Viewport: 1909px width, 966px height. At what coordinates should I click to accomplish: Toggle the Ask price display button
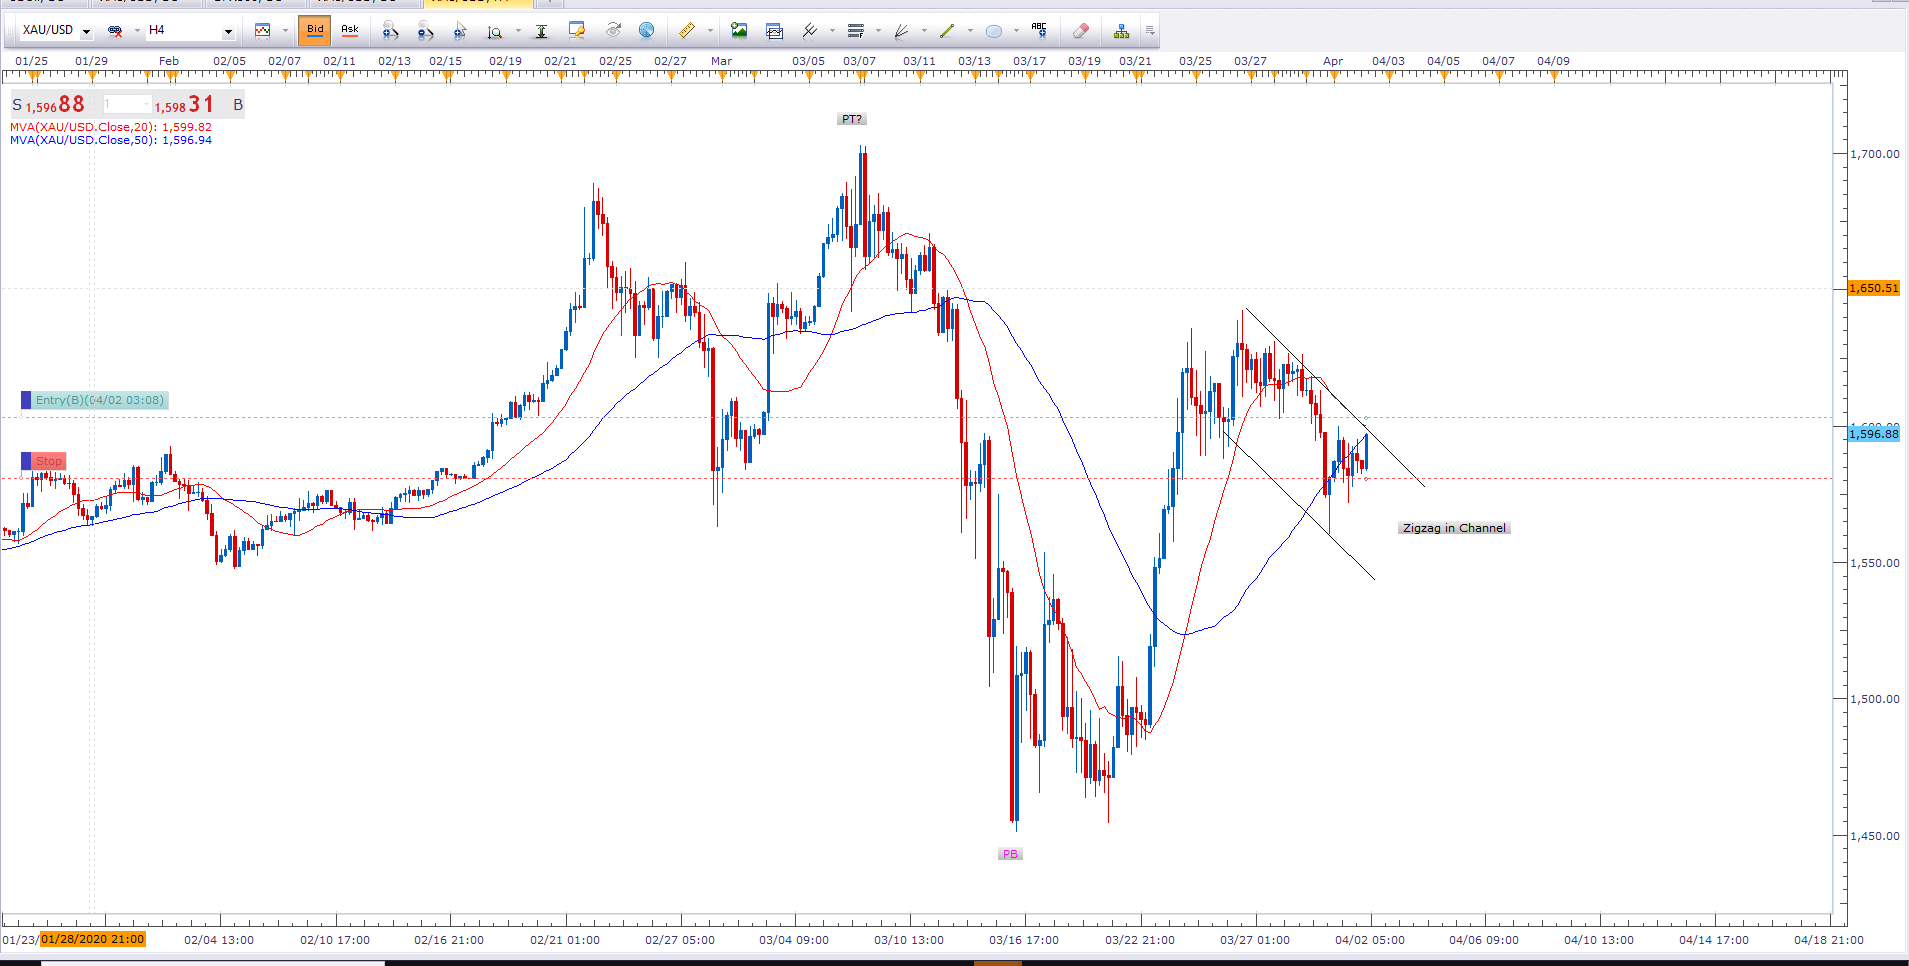tap(350, 30)
